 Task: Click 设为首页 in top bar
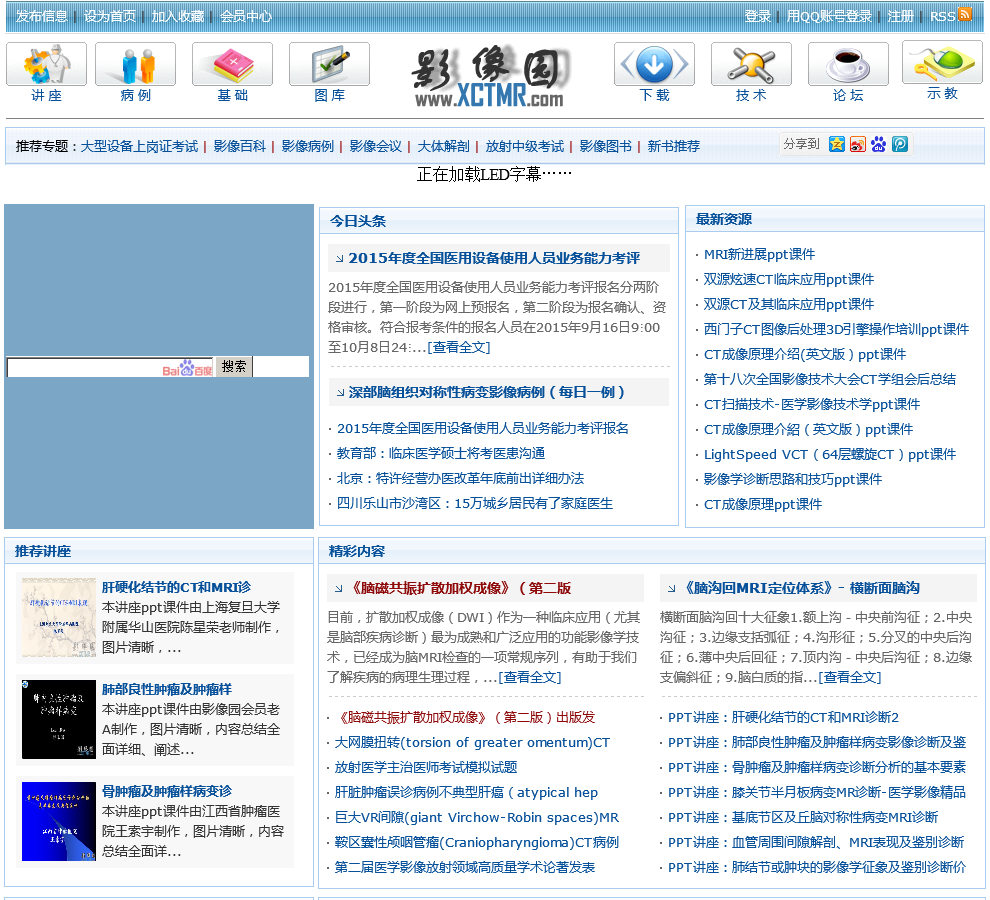click(x=110, y=16)
